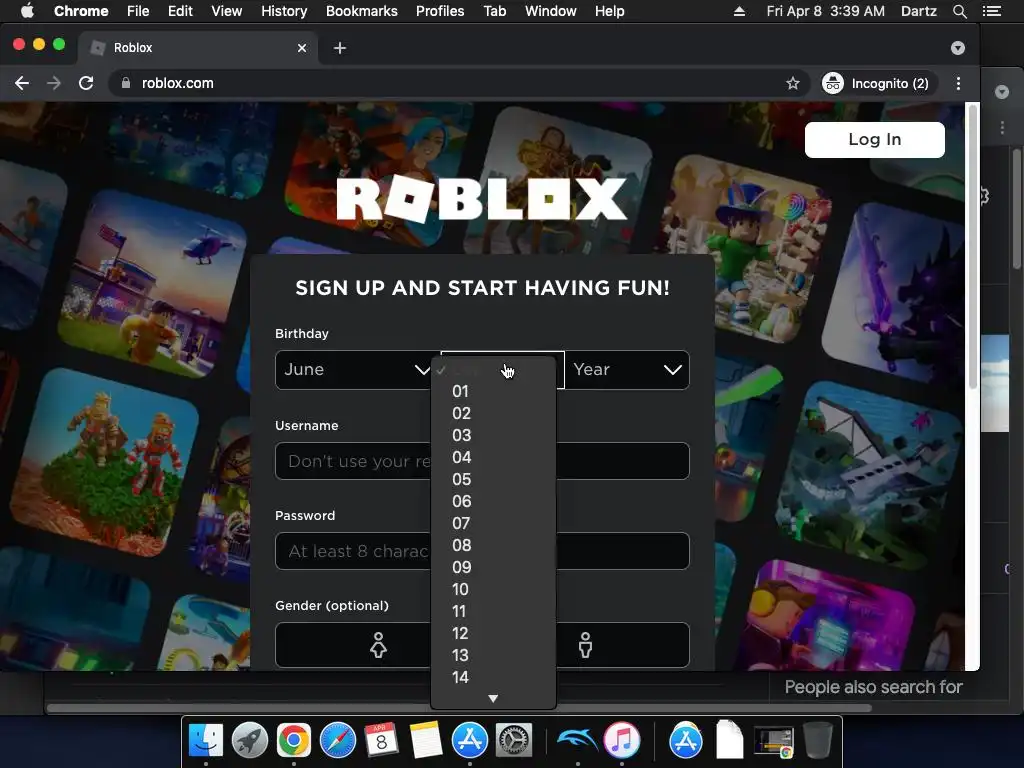Open Google Chrome in the Dock
Image resolution: width=1024 pixels, height=768 pixels.
pyautogui.click(x=293, y=740)
